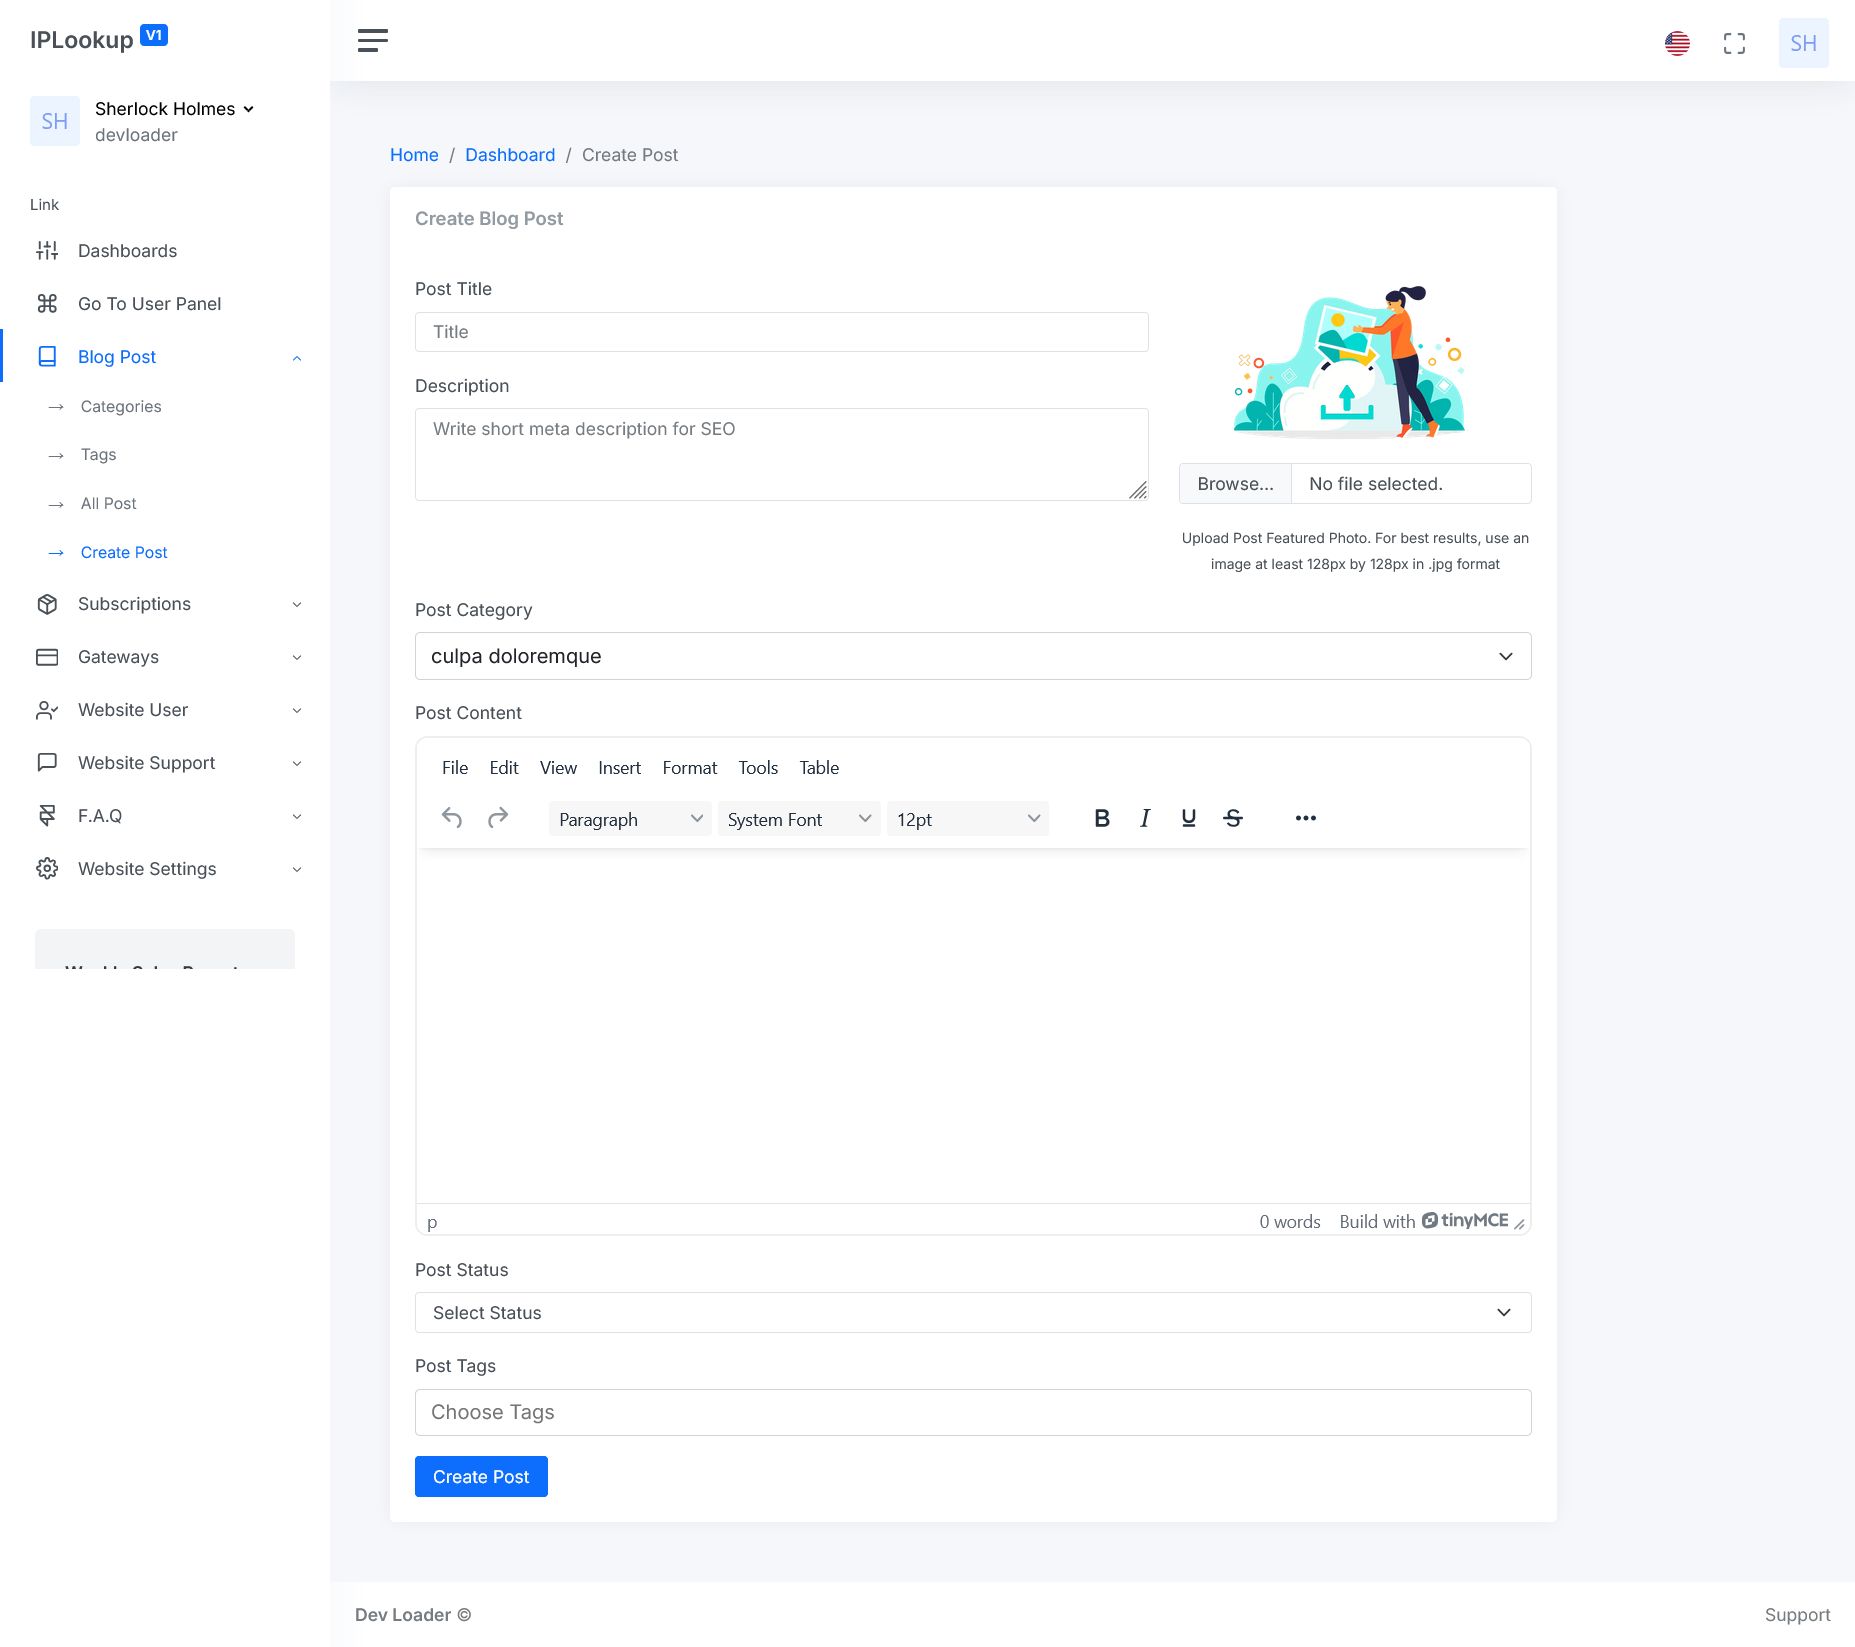Expand the F.A.Q submenu chevron
Viewport: 1855px width, 1647px height.
pos(297,817)
